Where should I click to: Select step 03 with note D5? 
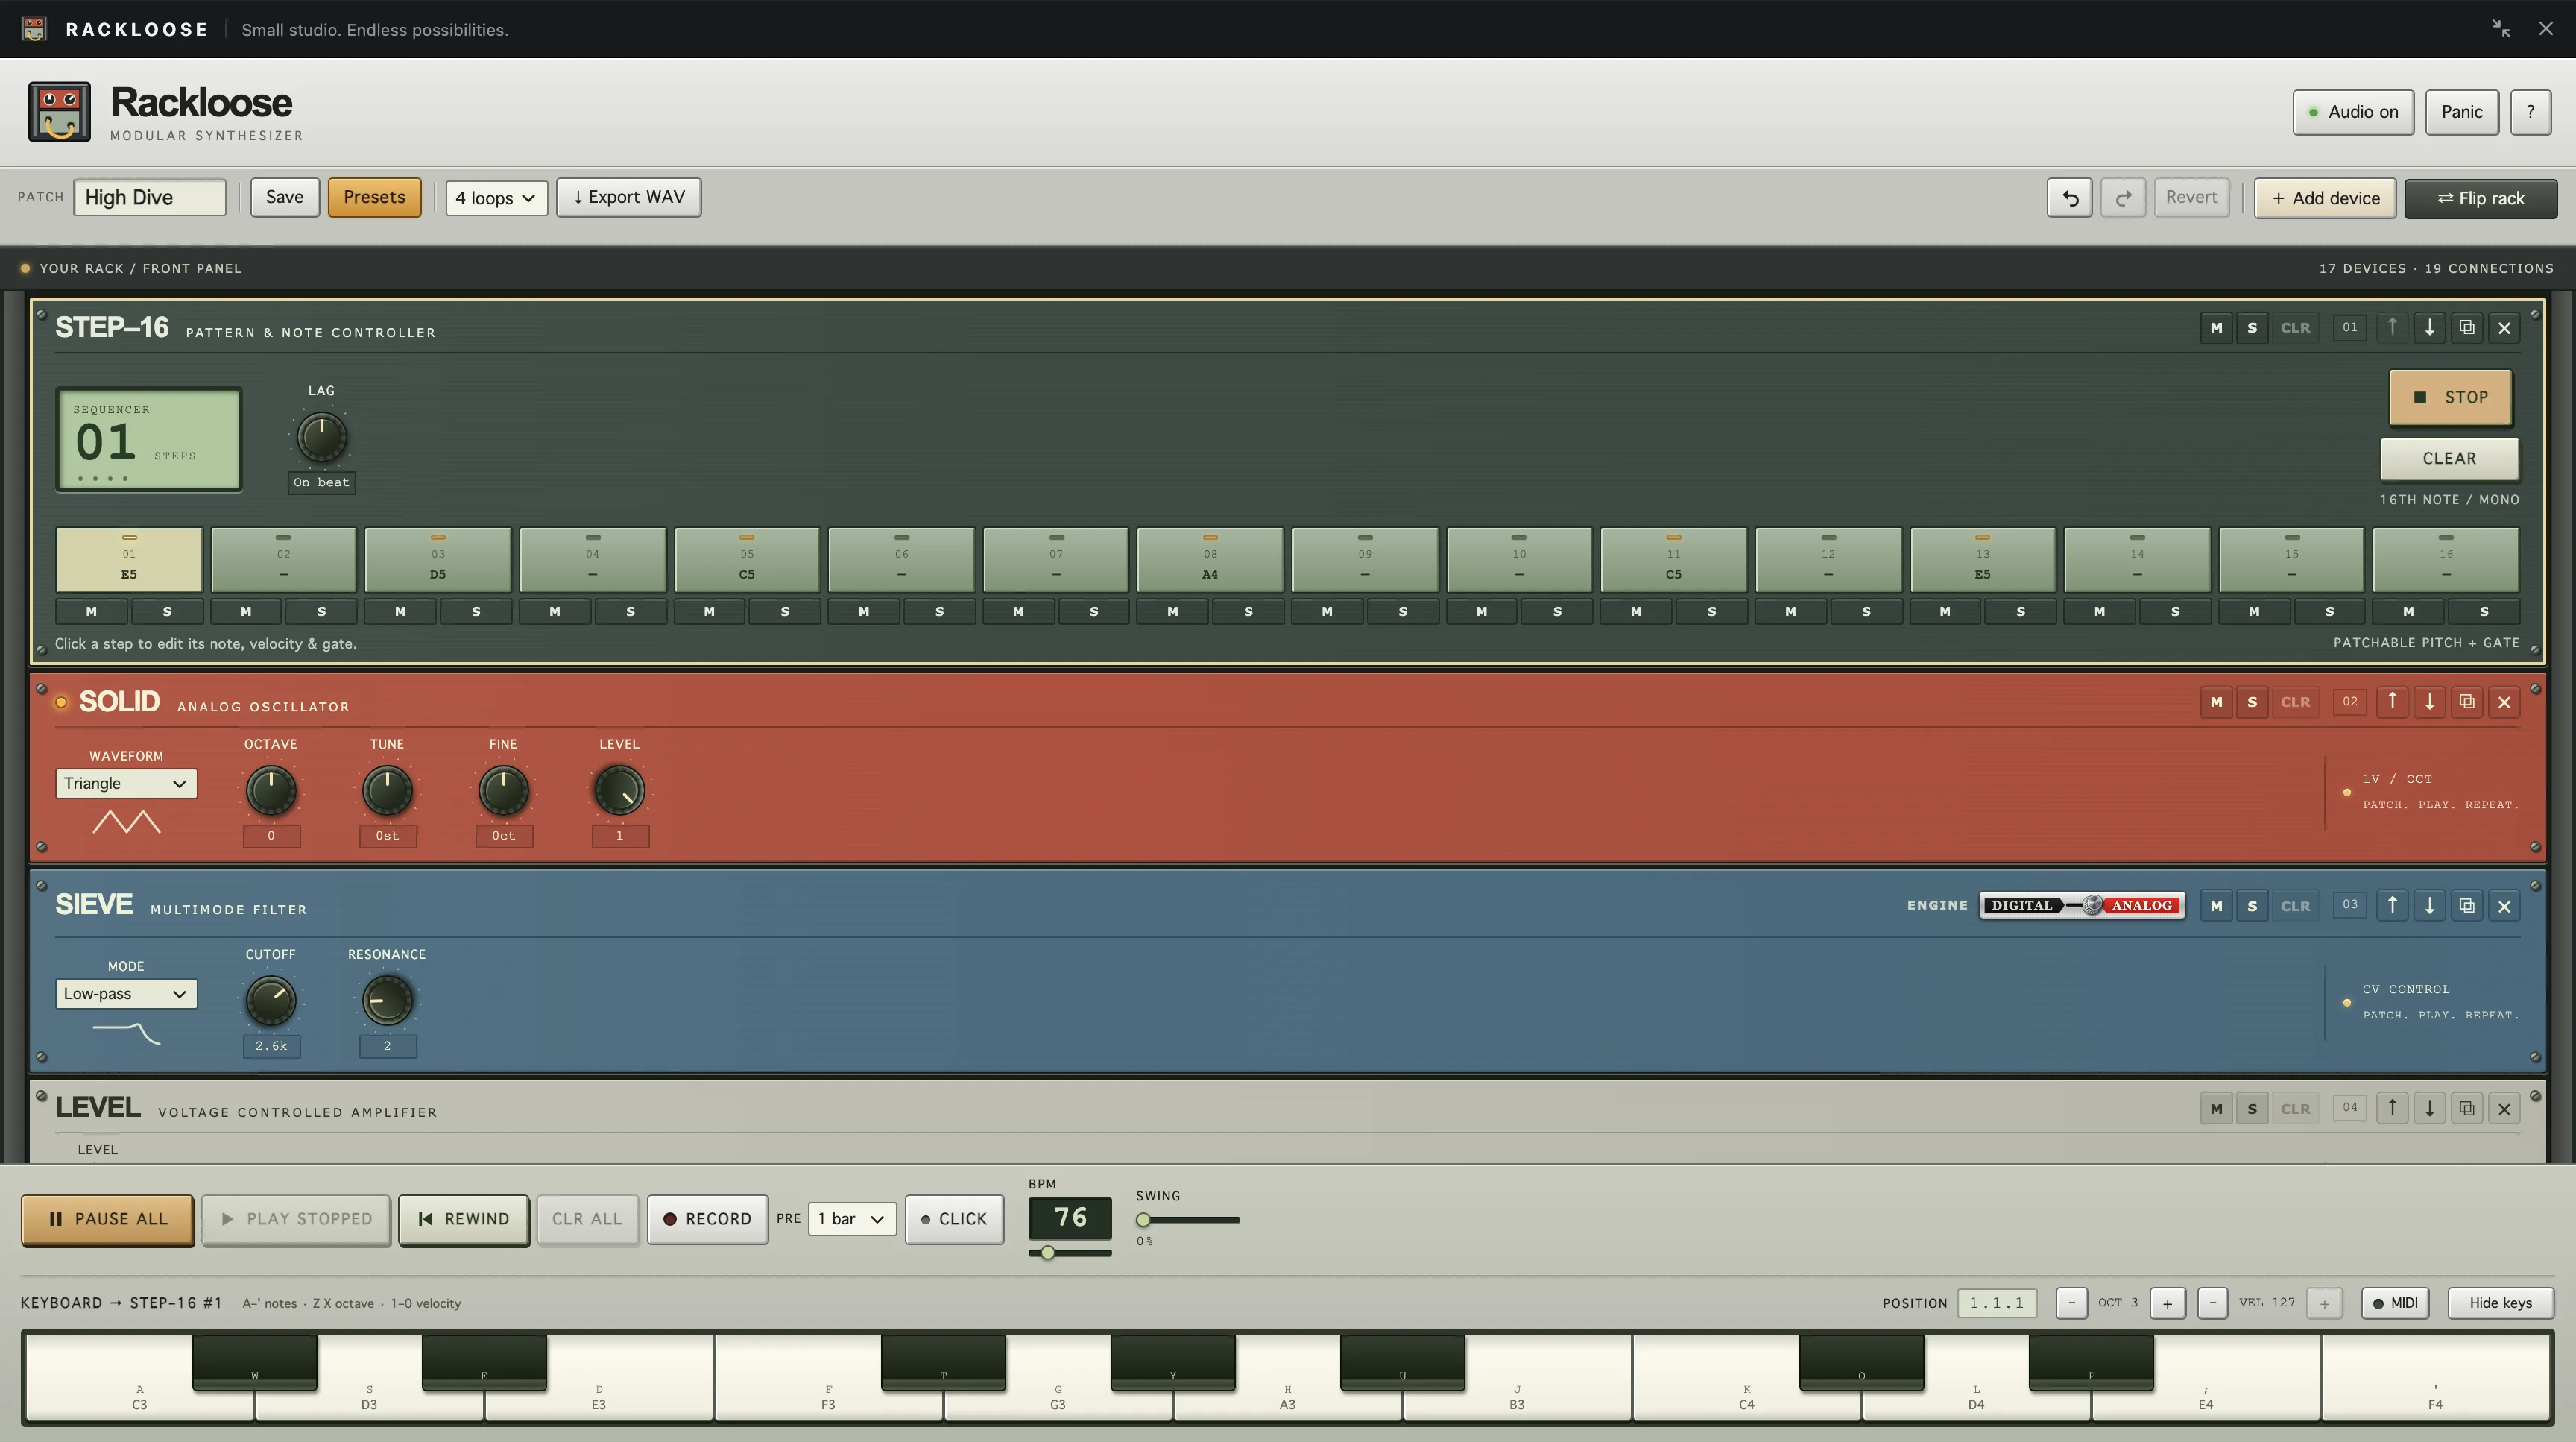pyautogui.click(x=438, y=560)
